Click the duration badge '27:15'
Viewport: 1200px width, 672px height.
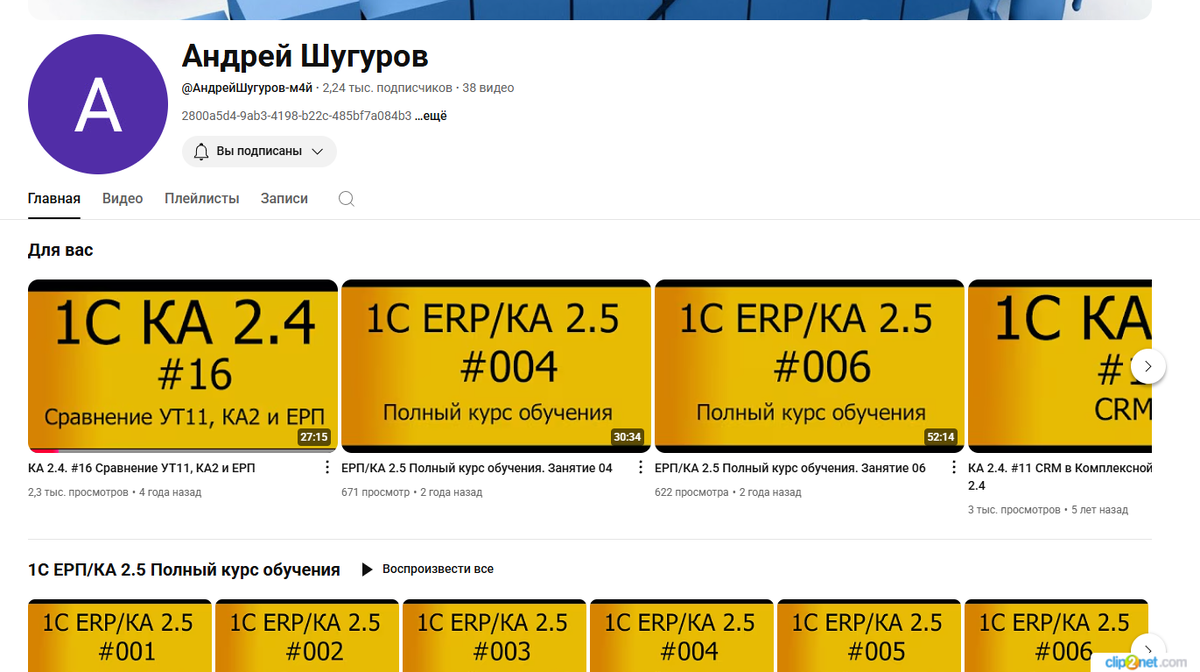(314, 437)
